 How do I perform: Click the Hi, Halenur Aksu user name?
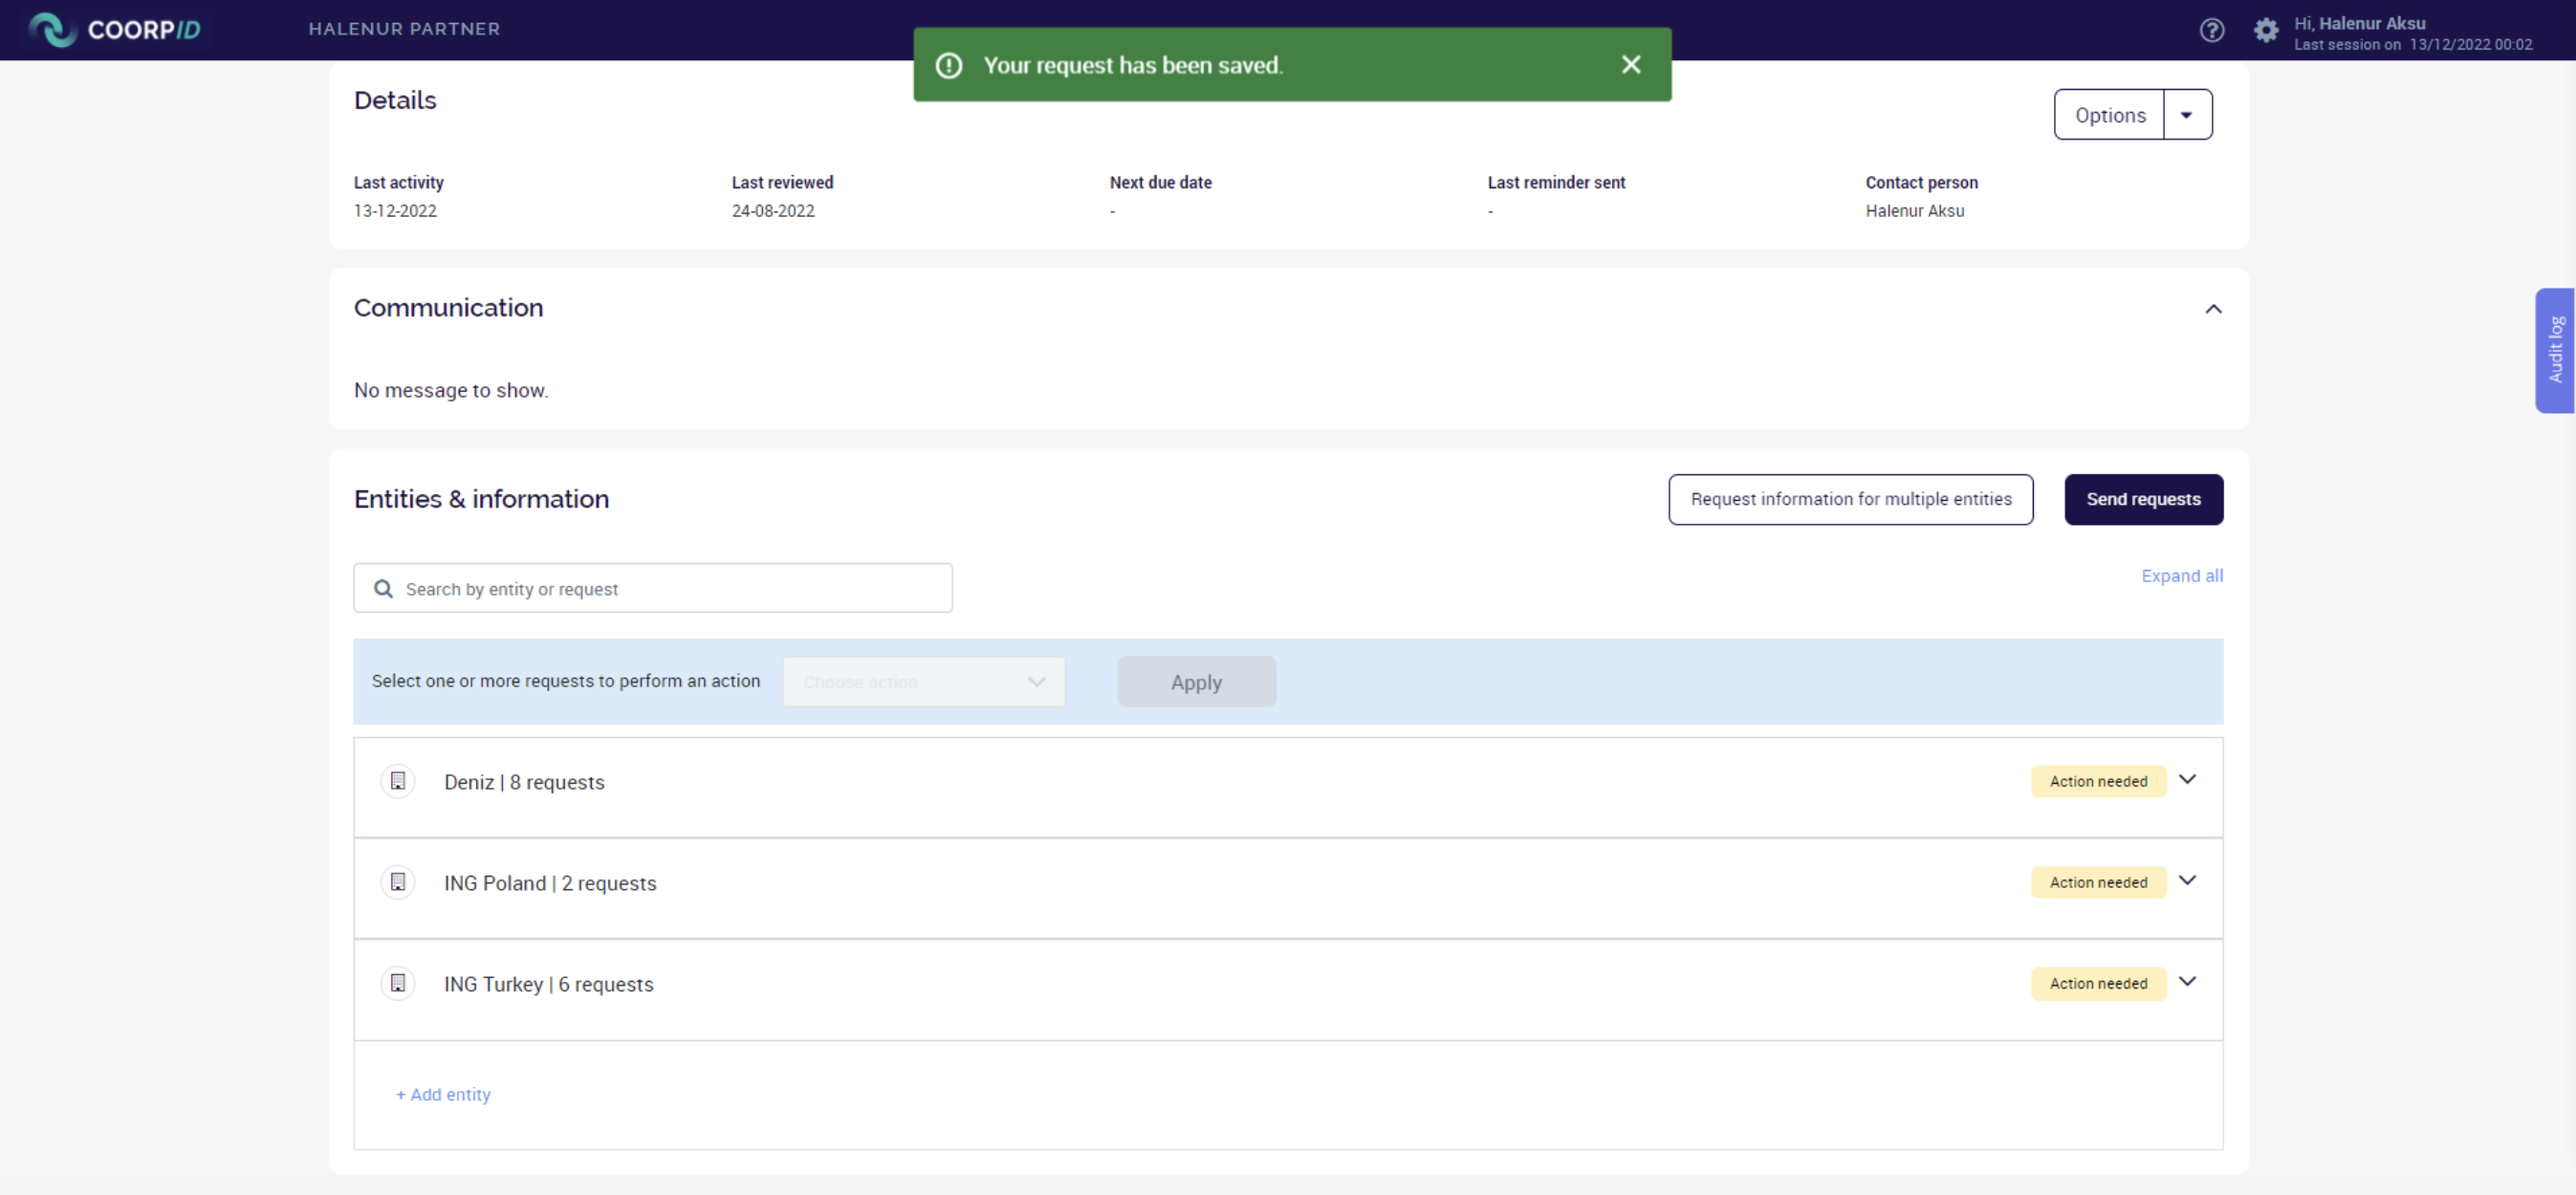2359,22
